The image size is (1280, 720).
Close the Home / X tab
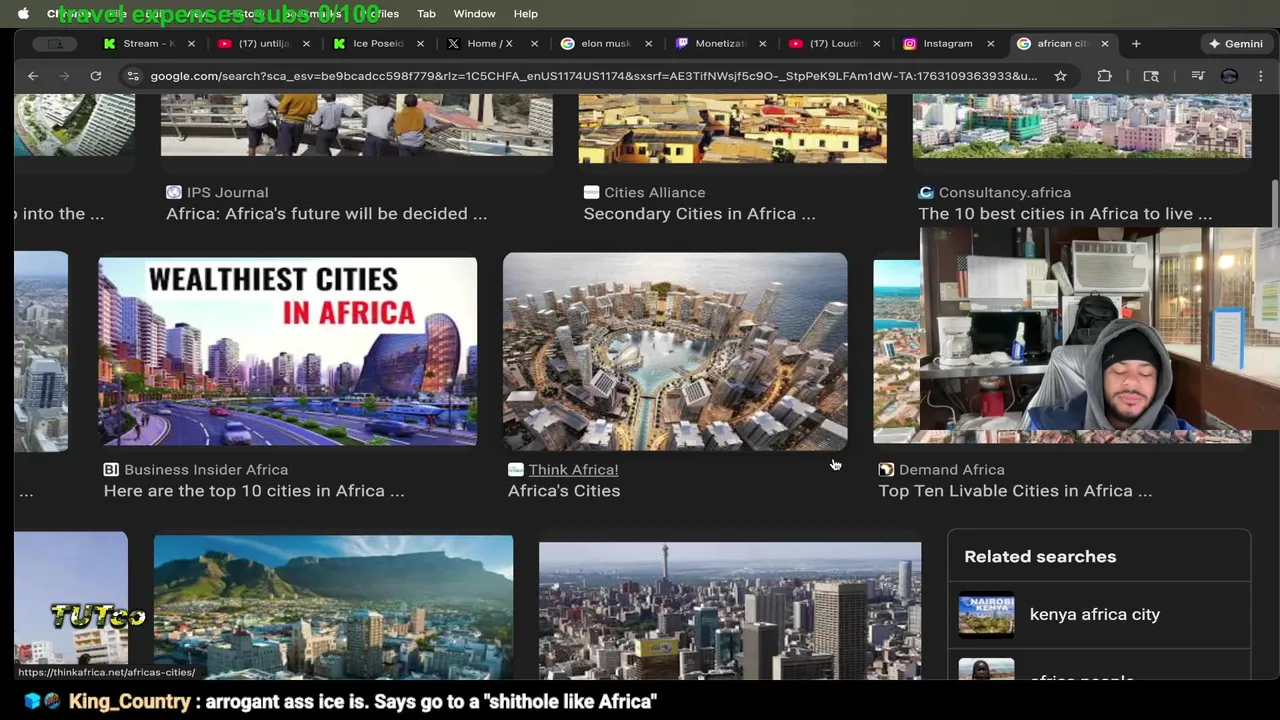534,44
